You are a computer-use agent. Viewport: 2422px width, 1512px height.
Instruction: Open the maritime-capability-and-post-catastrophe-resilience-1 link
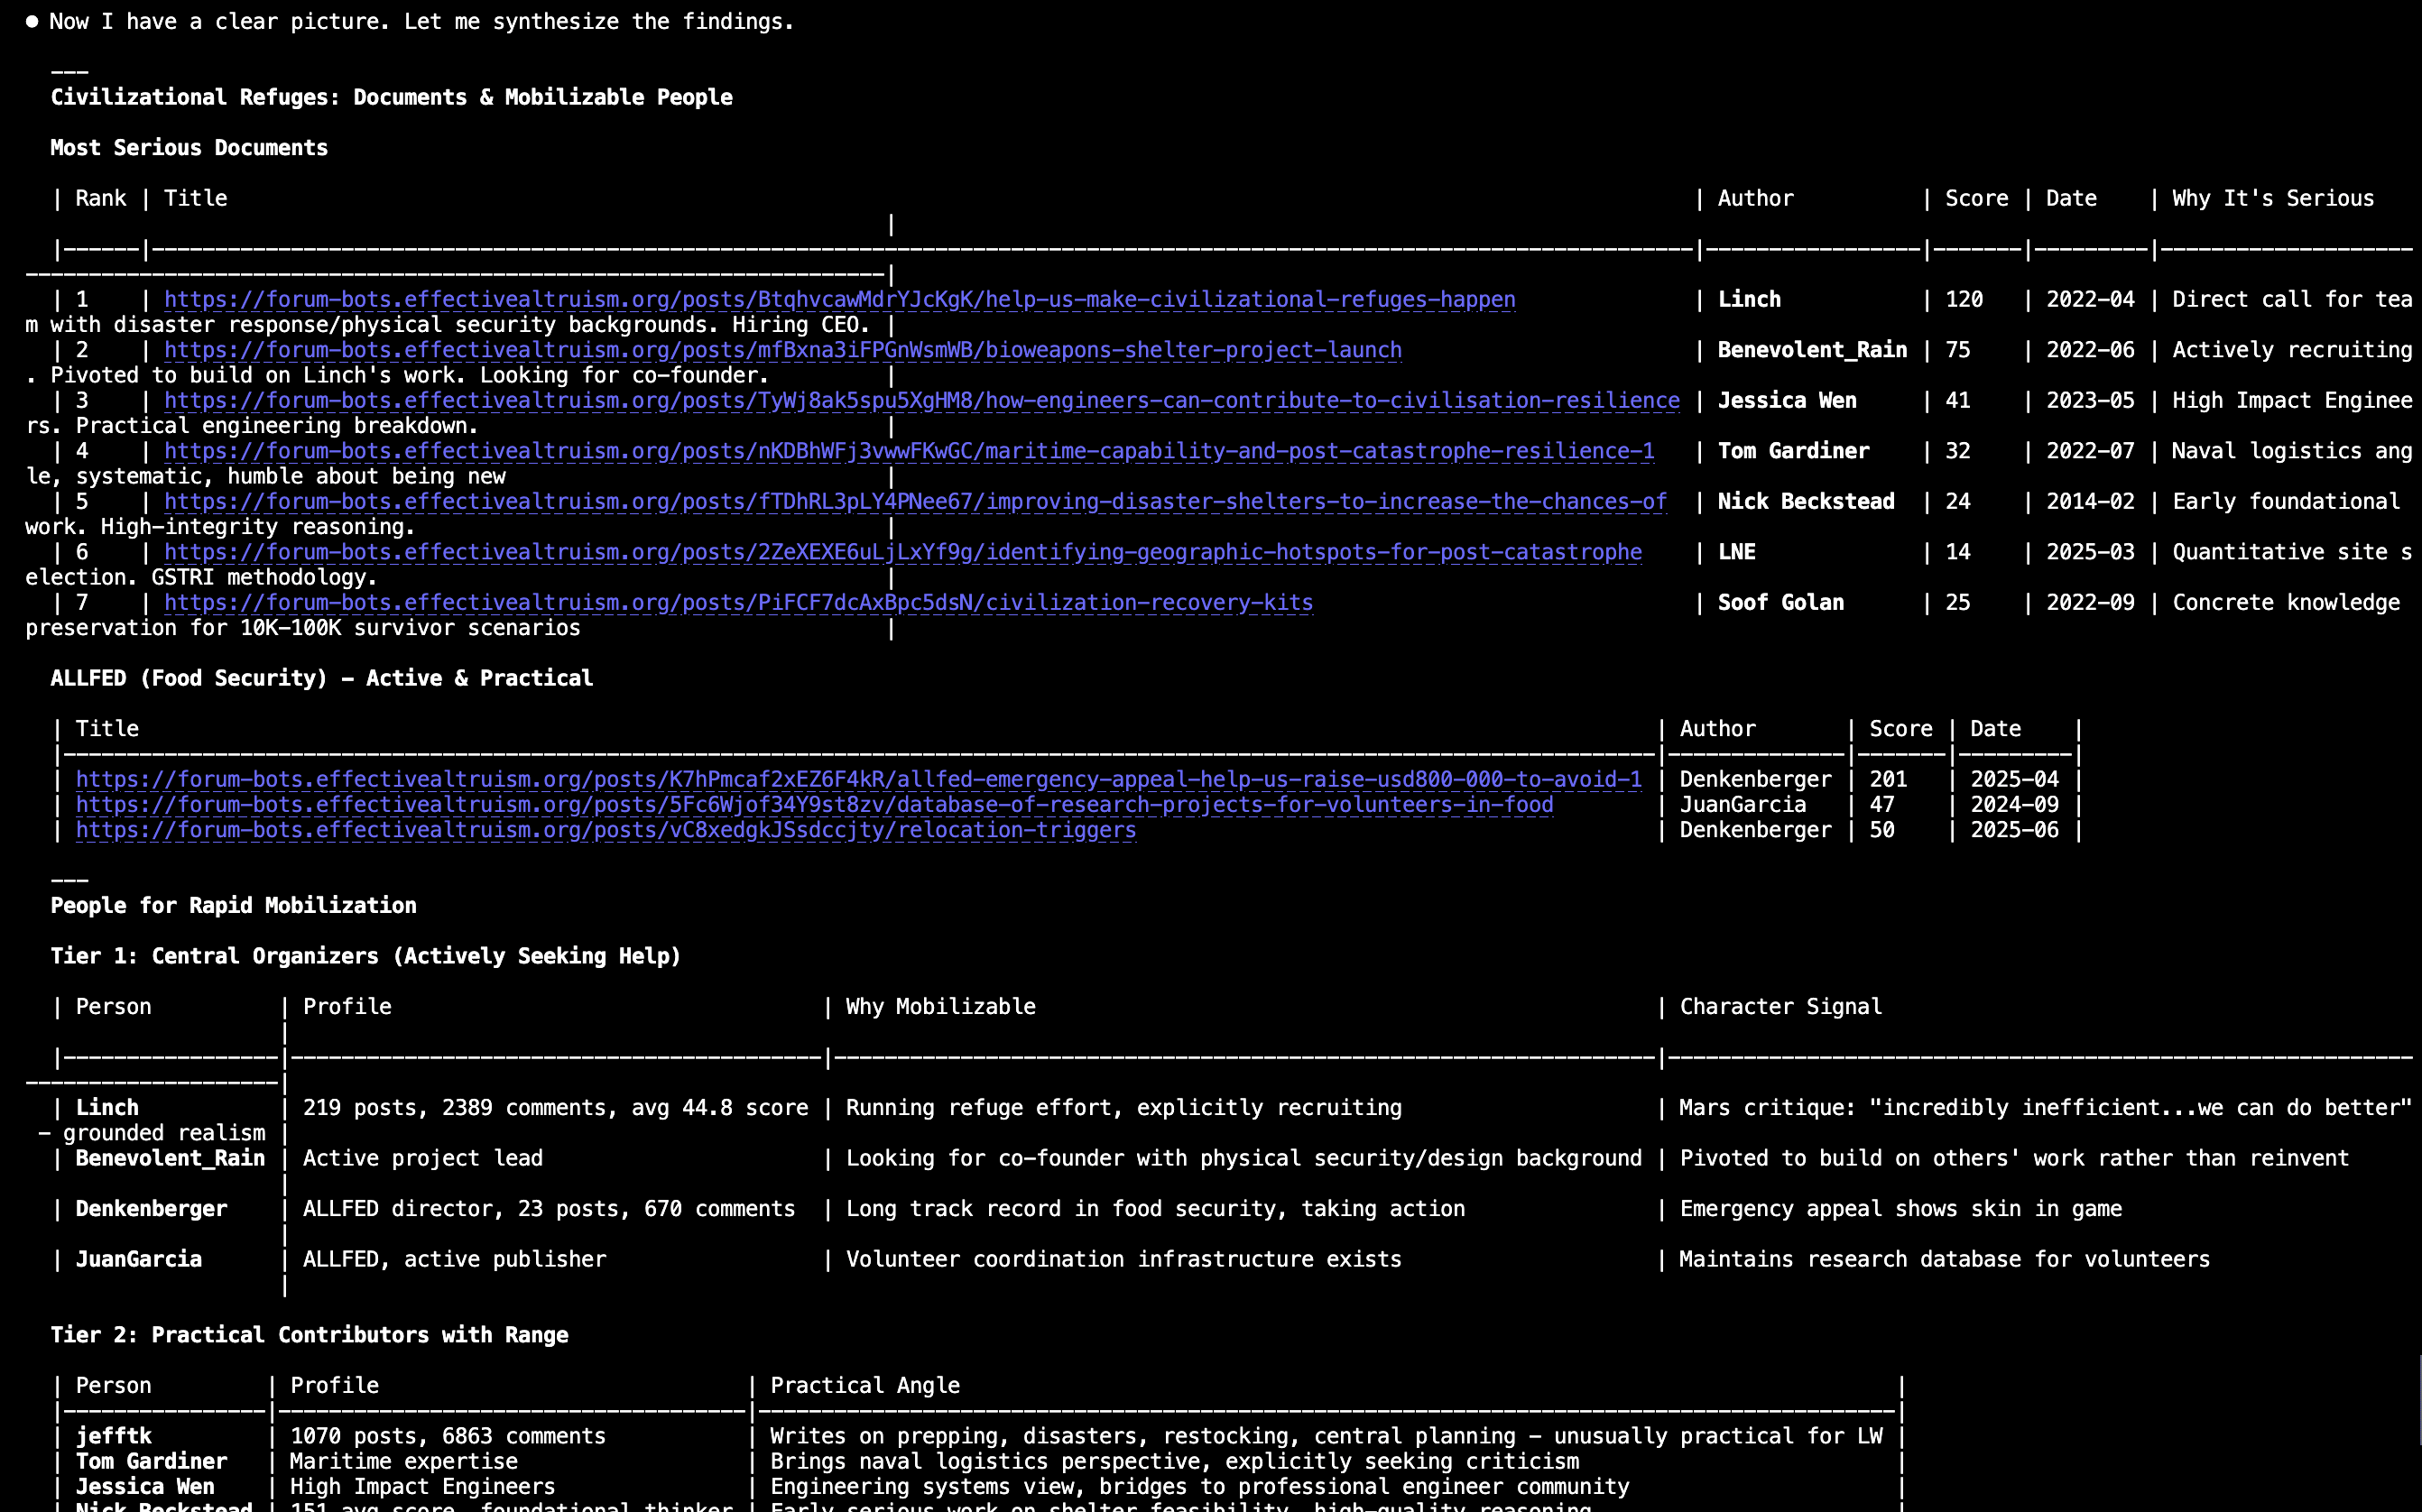pos(908,451)
